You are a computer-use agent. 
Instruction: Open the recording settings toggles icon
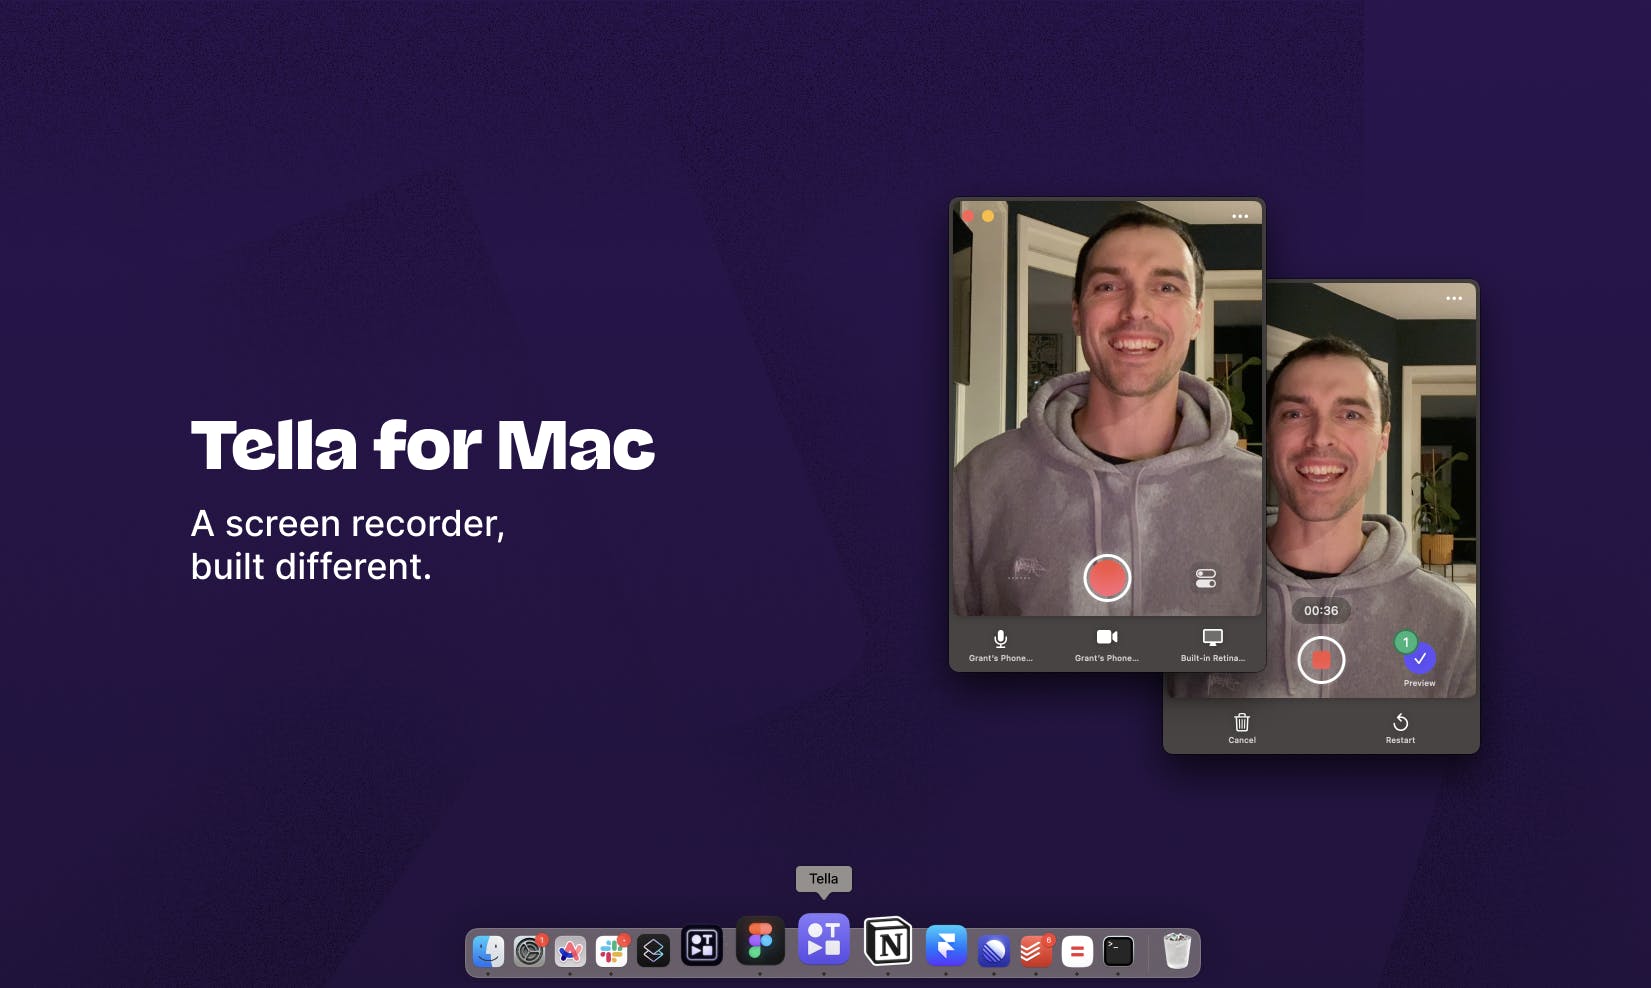click(x=1206, y=578)
